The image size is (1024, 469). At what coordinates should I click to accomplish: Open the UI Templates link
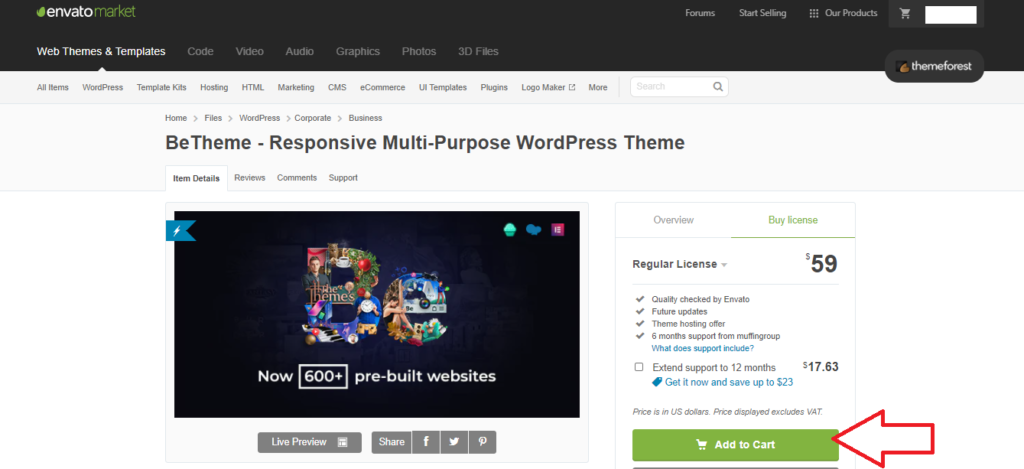tap(443, 87)
